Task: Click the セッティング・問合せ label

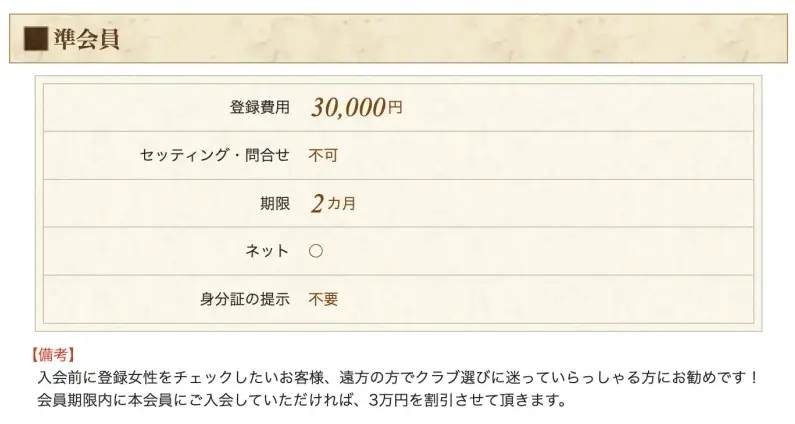Action: 214,155
